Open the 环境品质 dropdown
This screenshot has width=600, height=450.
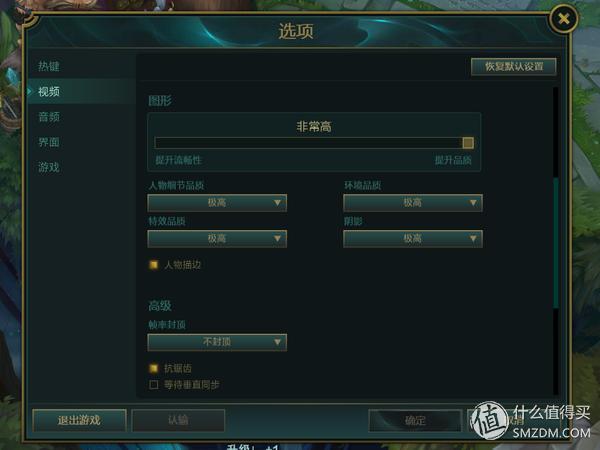click(x=413, y=203)
